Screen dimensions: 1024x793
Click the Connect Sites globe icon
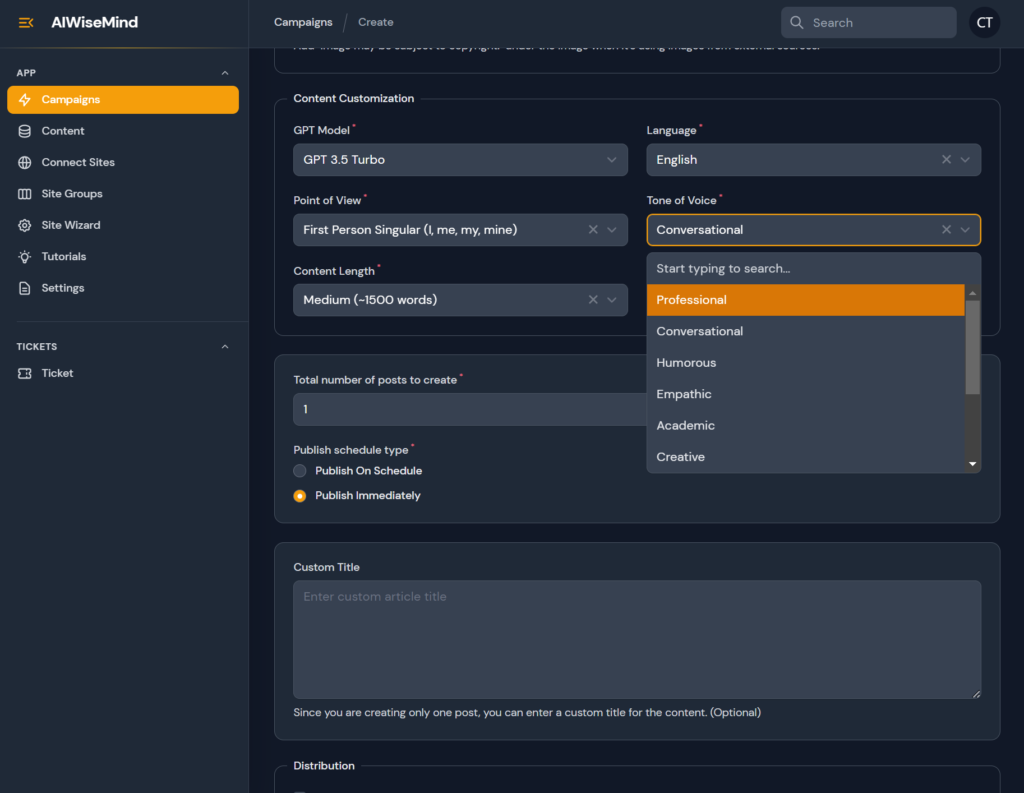pyautogui.click(x=25, y=162)
